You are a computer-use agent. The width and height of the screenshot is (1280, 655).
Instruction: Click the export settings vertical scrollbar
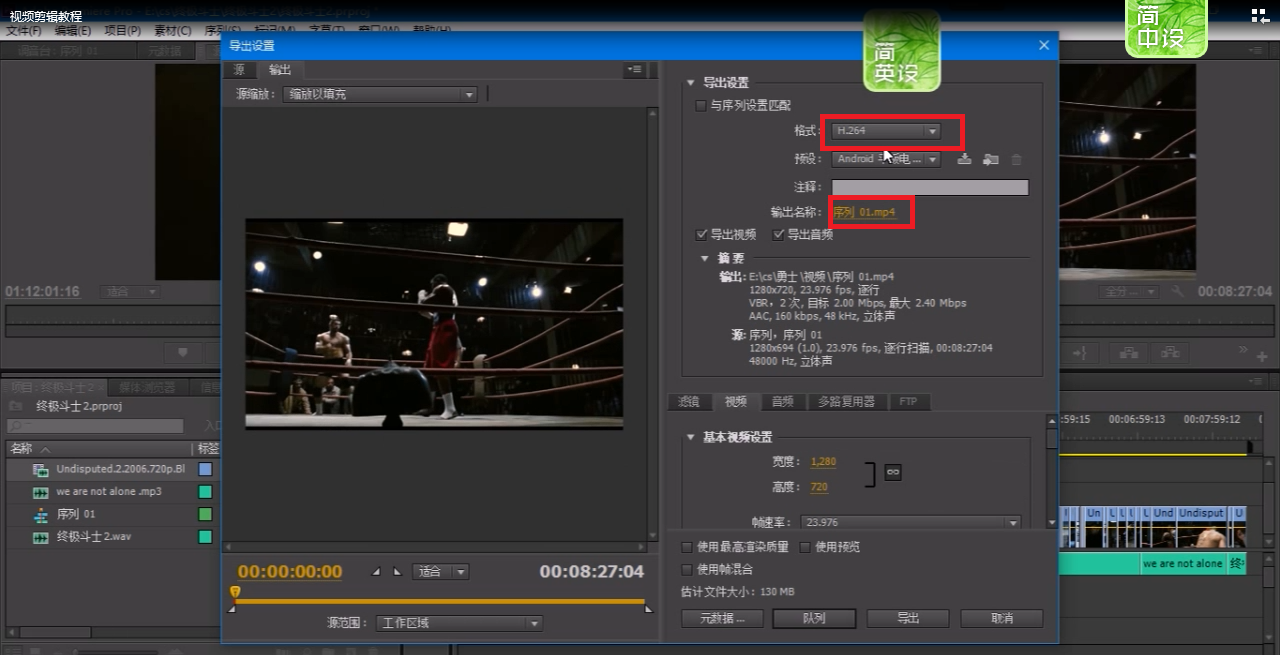[1051, 470]
